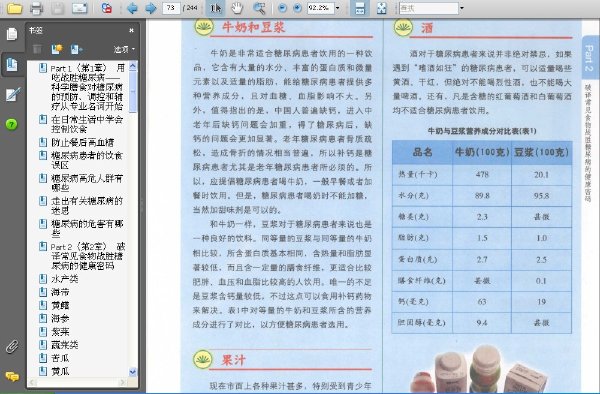
Task: Click the 酒 section heading
Action: click(427, 28)
